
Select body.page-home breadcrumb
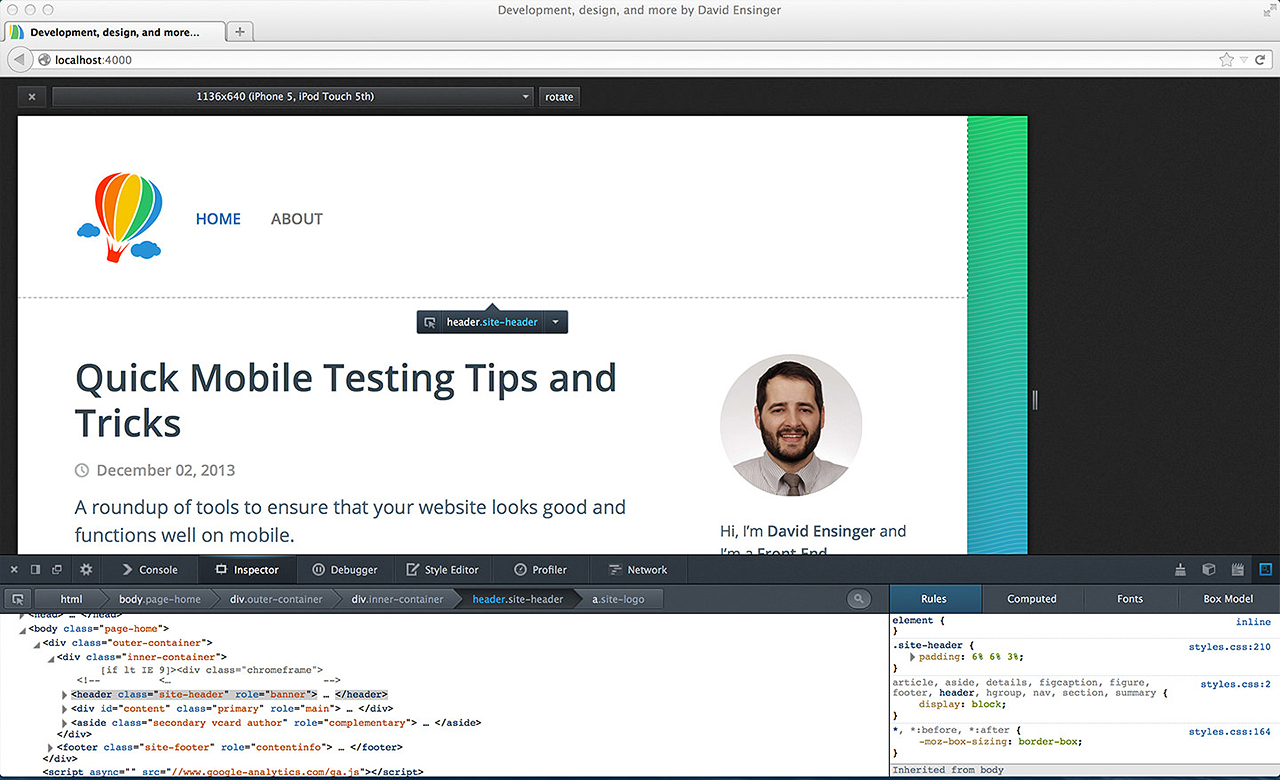pos(159,599)
